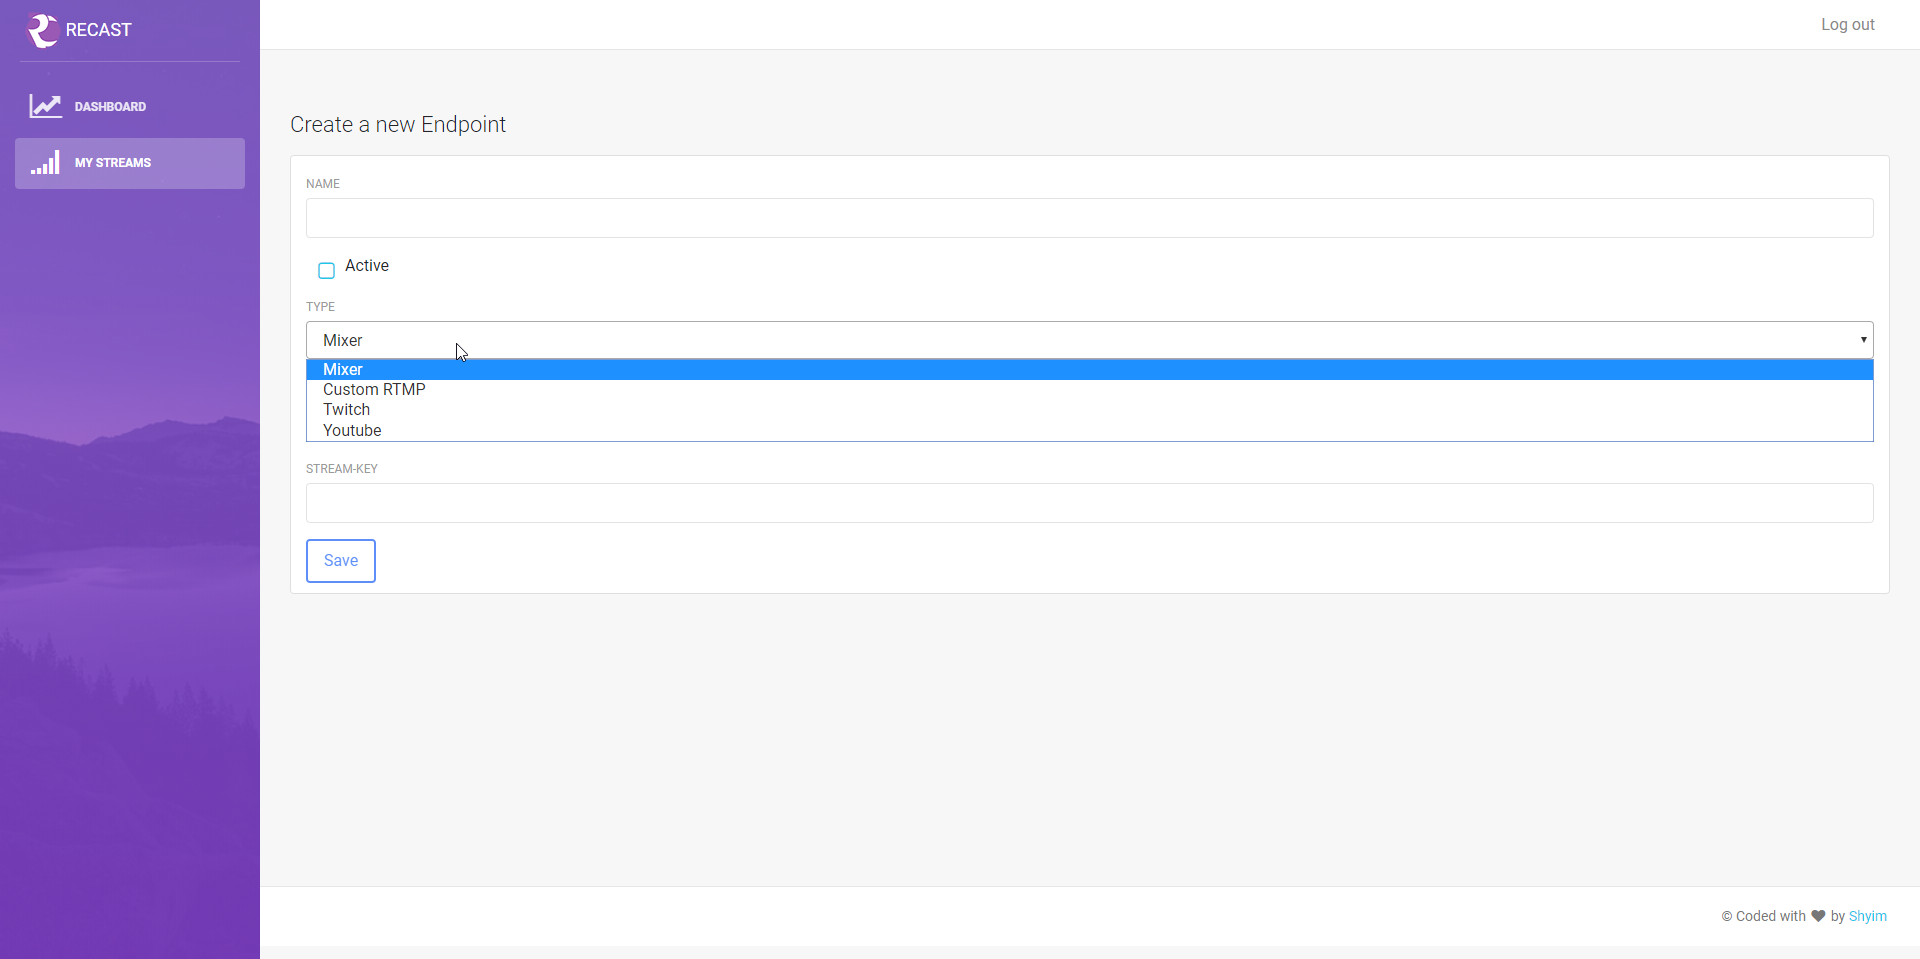
Task: Click the heart icon in footer
Action: (1818, 916)
